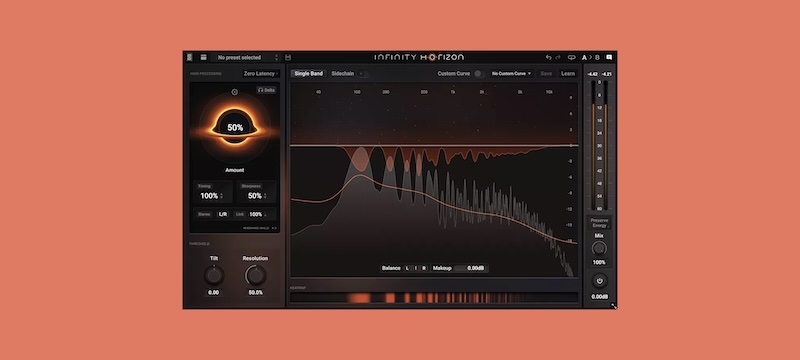Click the 50% Amount black hole dial
Image resolution: width=800 pixels, height=360 pixels.
click(x=235, y=127)
